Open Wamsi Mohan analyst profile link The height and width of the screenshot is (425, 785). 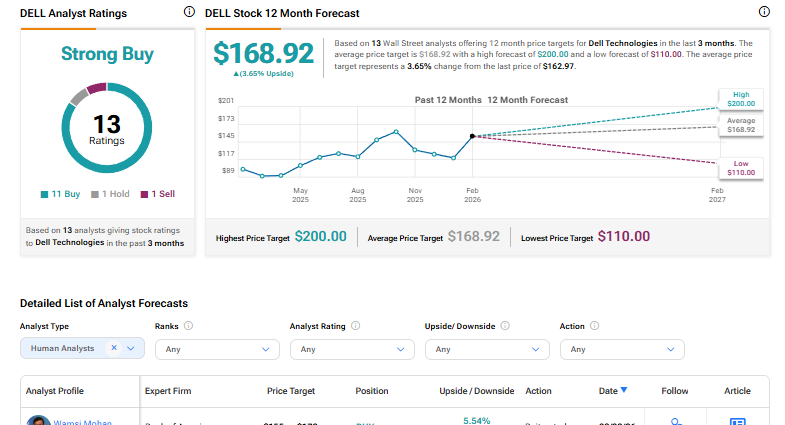pos(82,421)
